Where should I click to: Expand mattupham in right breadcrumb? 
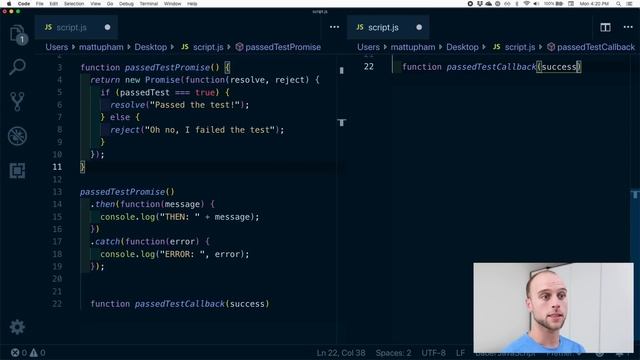coord(413,47)
